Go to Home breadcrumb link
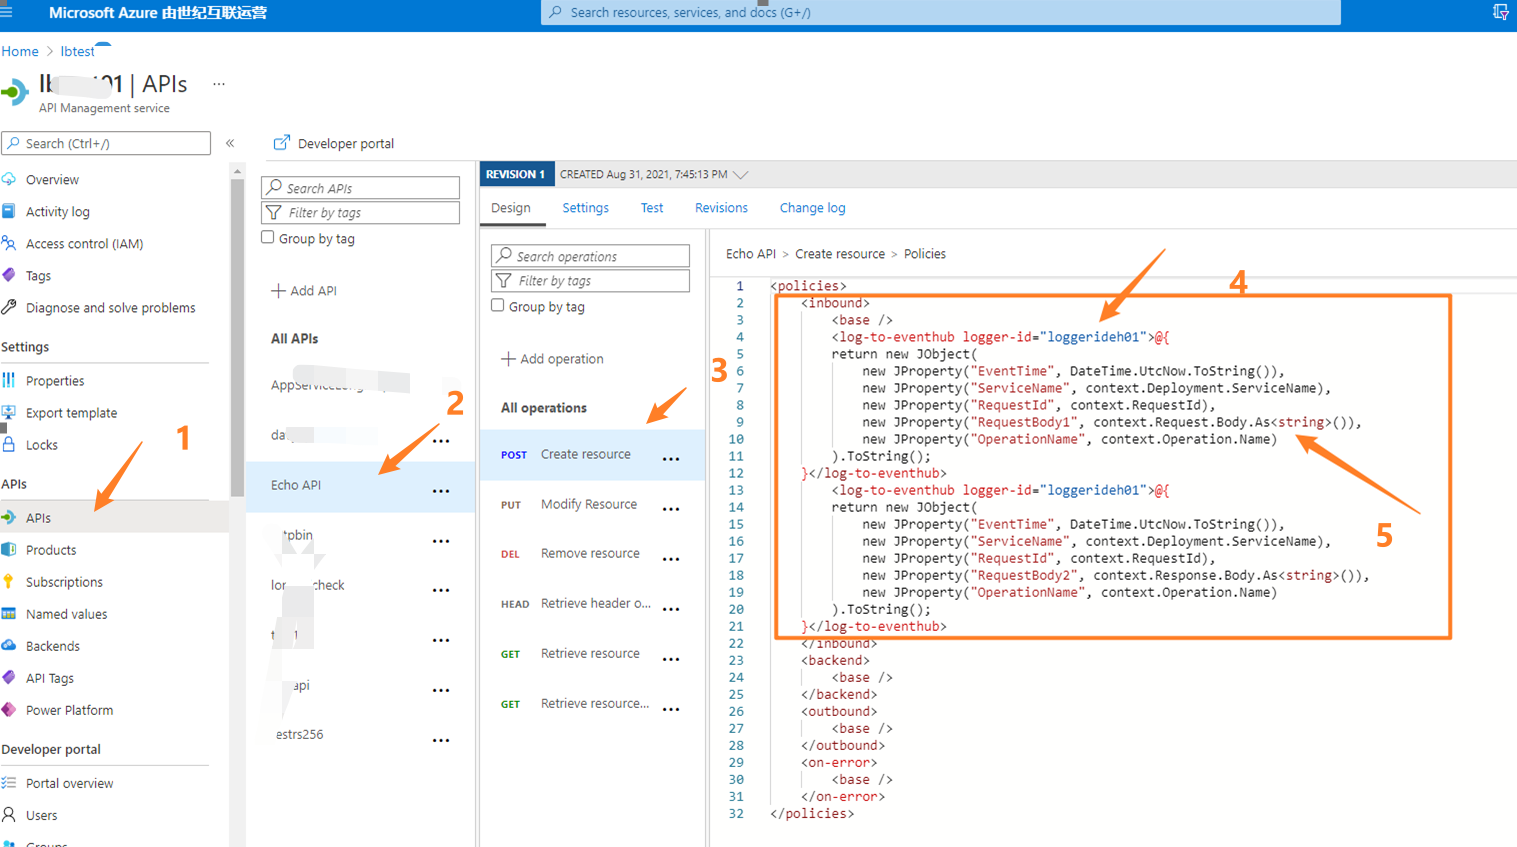The image size is (1517, 847). click(20, 51)
